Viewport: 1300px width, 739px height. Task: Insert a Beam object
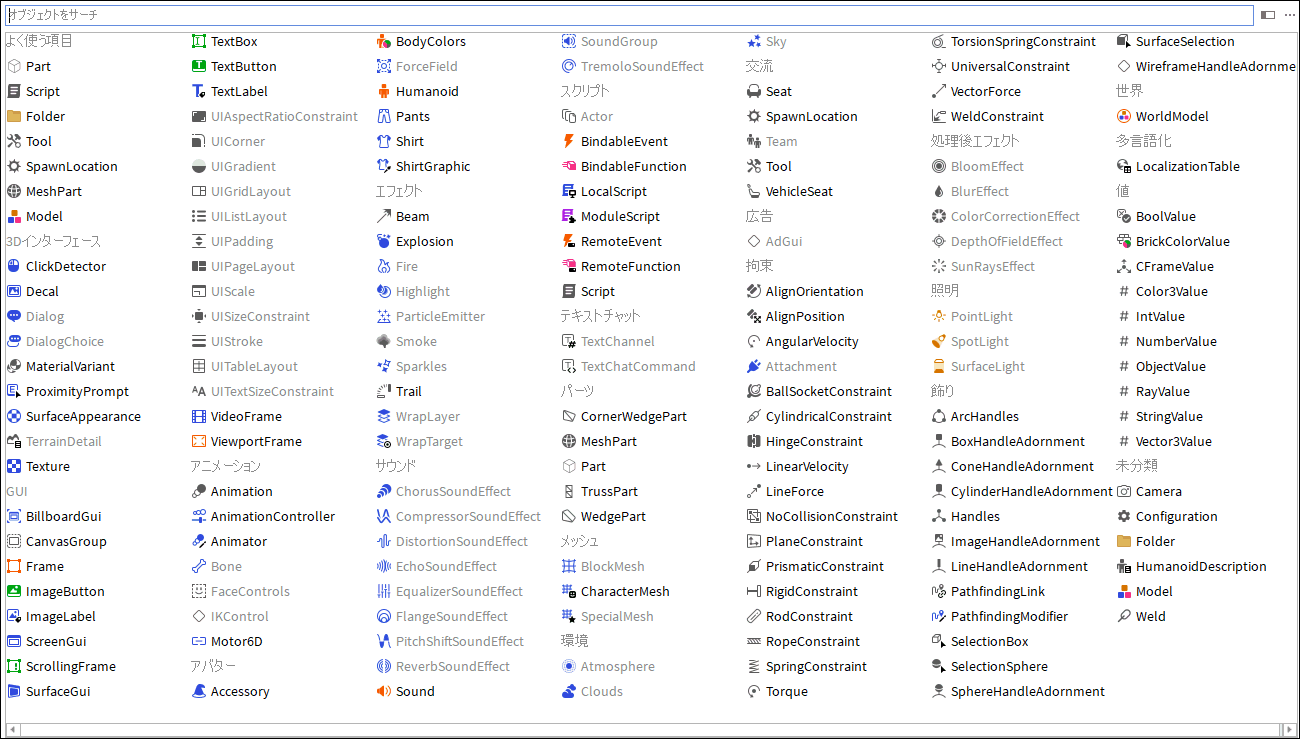[x=413, y=216]
